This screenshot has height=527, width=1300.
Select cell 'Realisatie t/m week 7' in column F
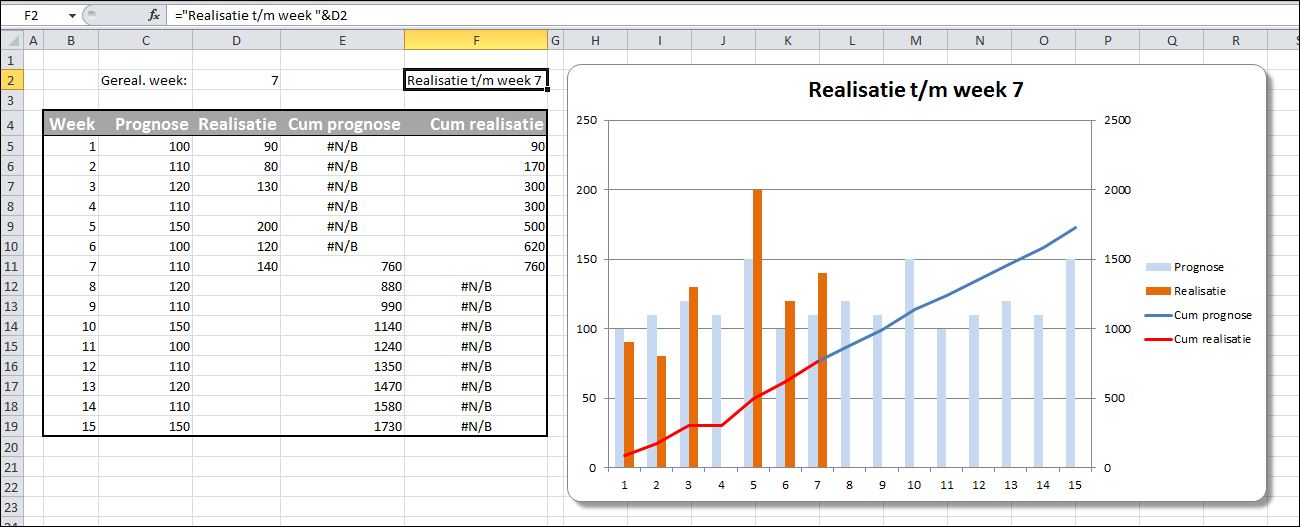point(476,80)
